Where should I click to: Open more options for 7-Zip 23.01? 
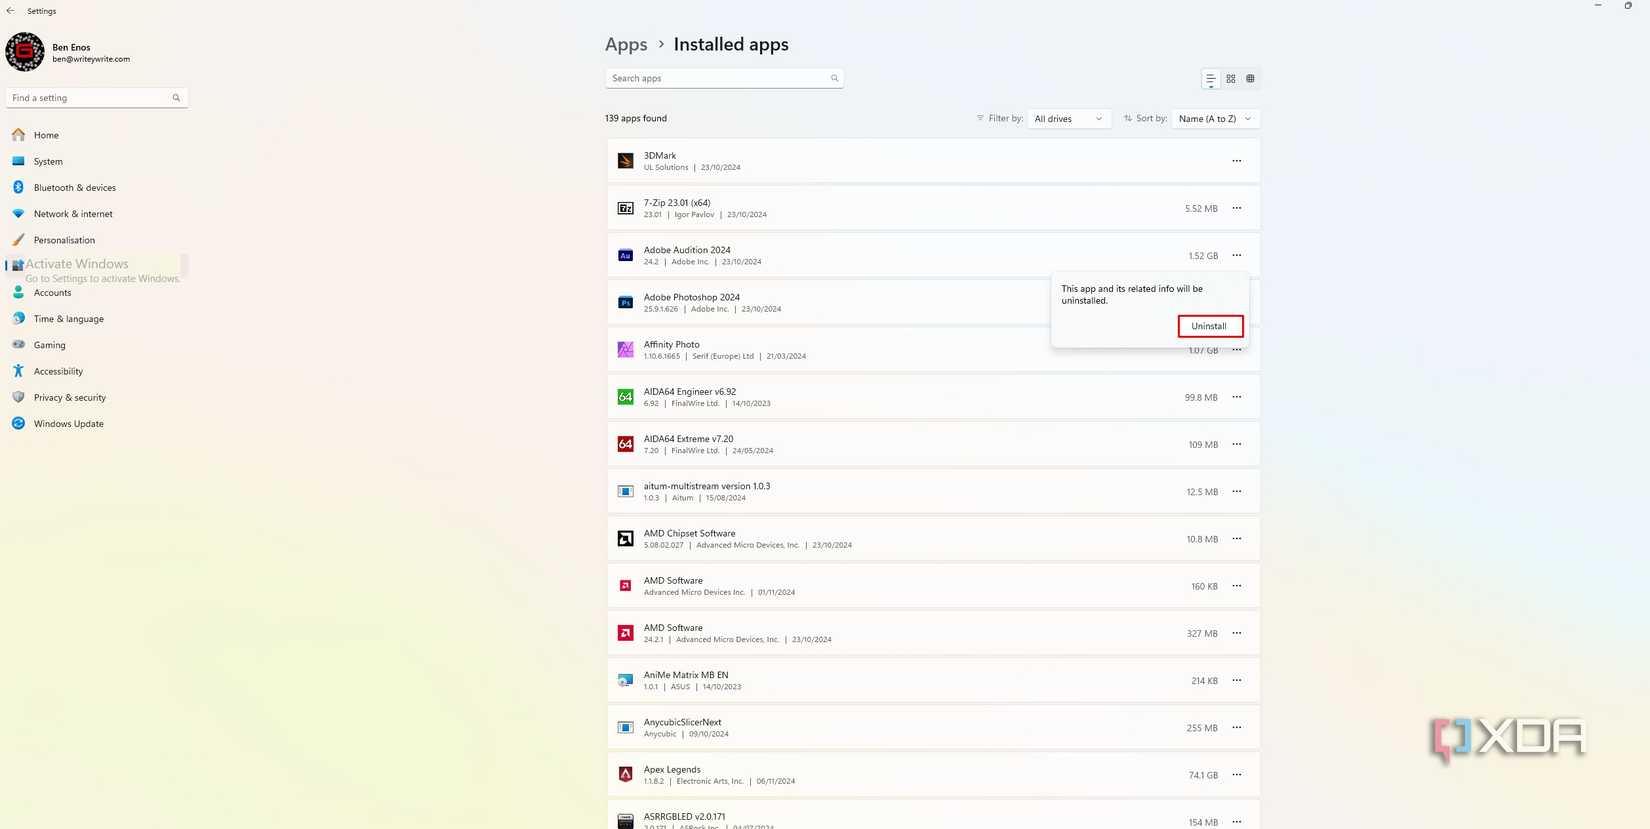1237,208
